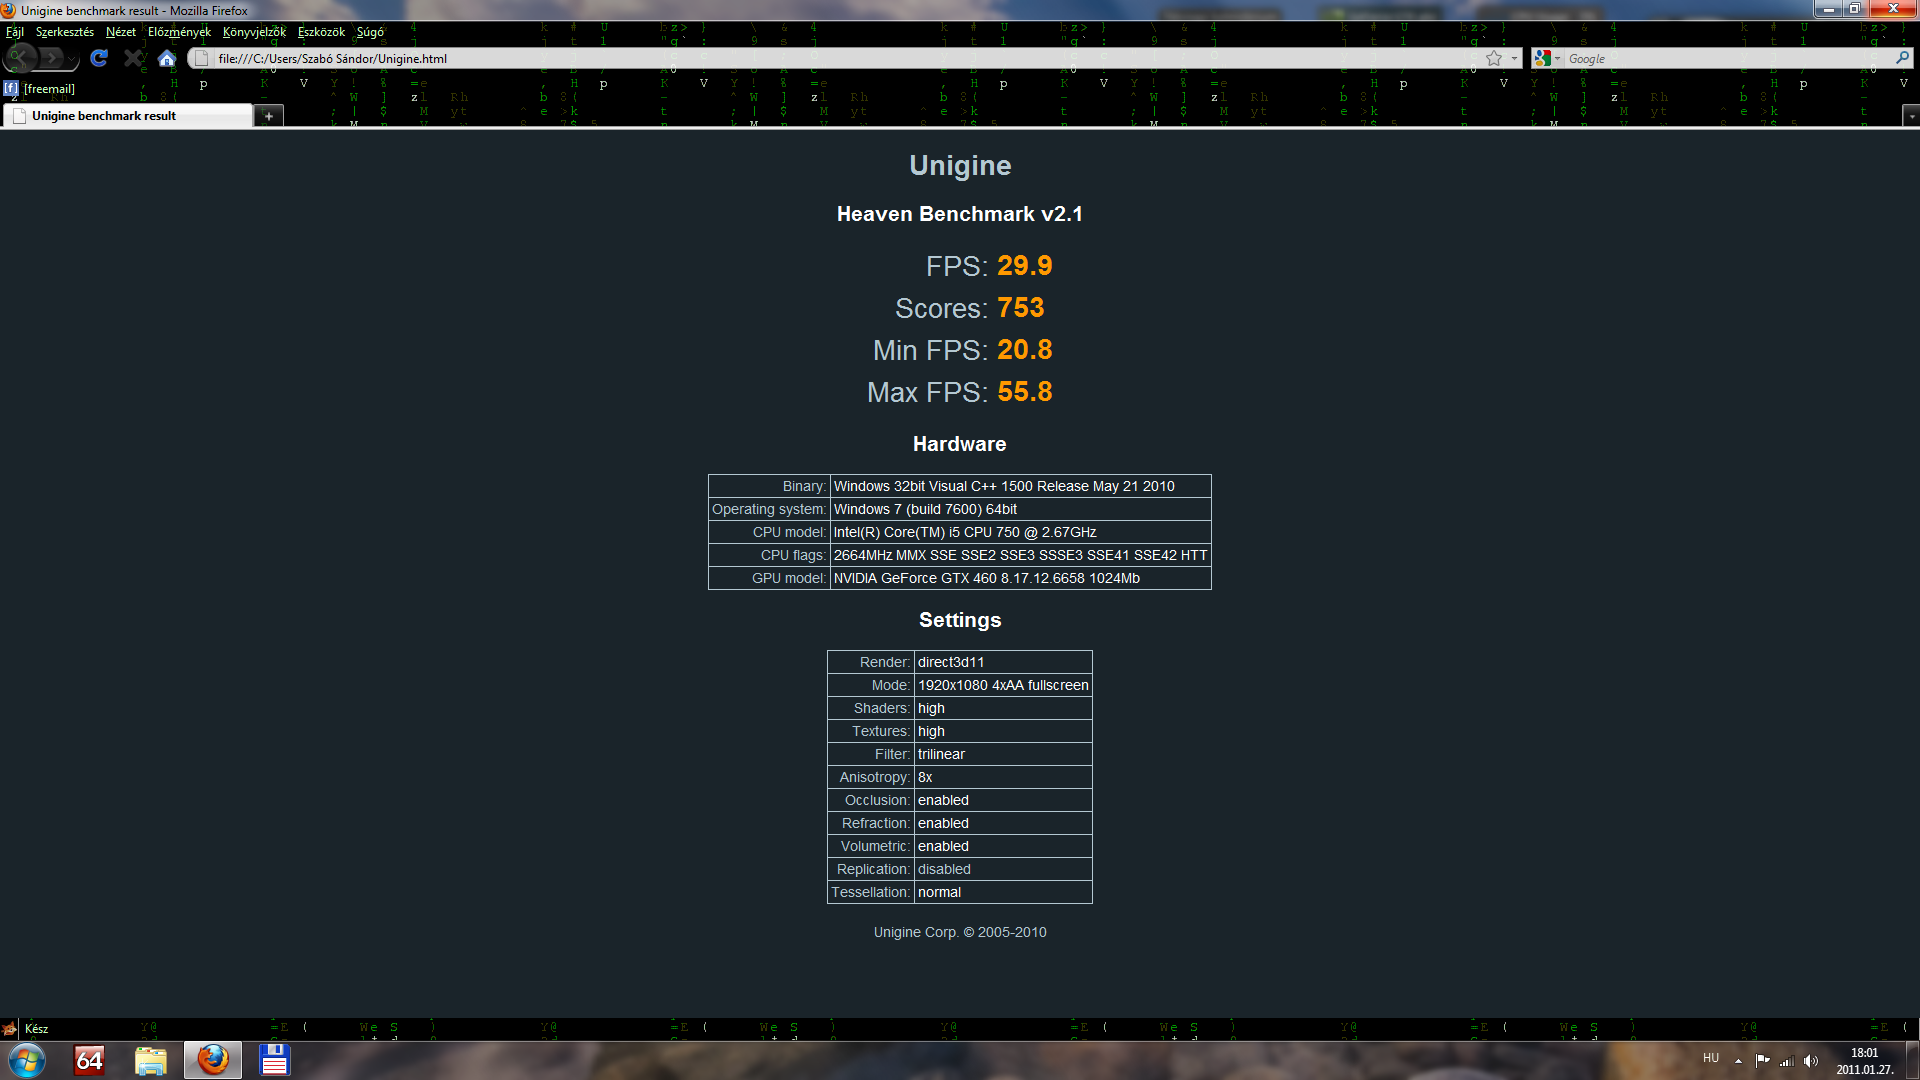Open the Eszközök menu
The width and height of the screenshot is (1920, 1080).
(321, 32)
